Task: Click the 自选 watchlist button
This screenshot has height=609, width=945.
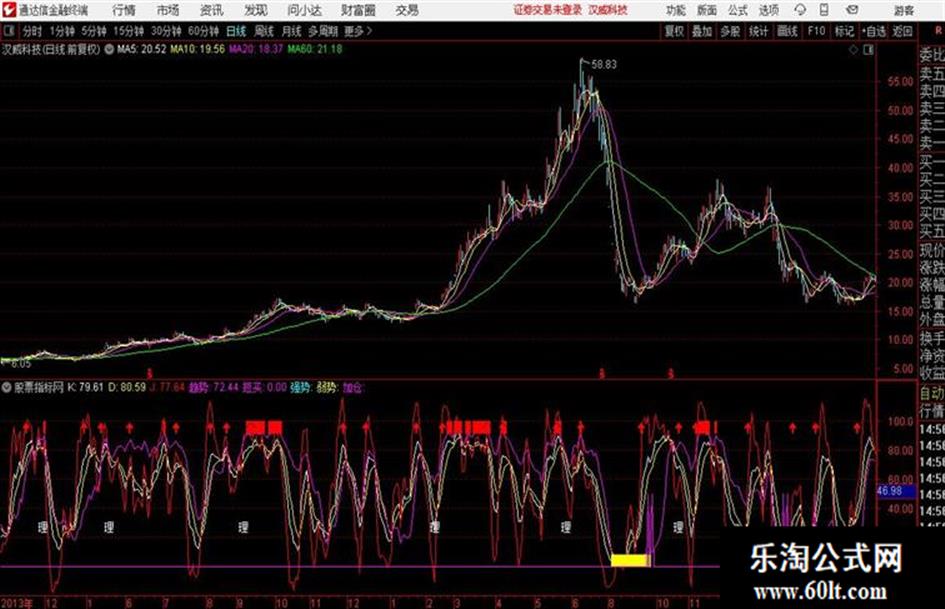Action: point(874,31)
